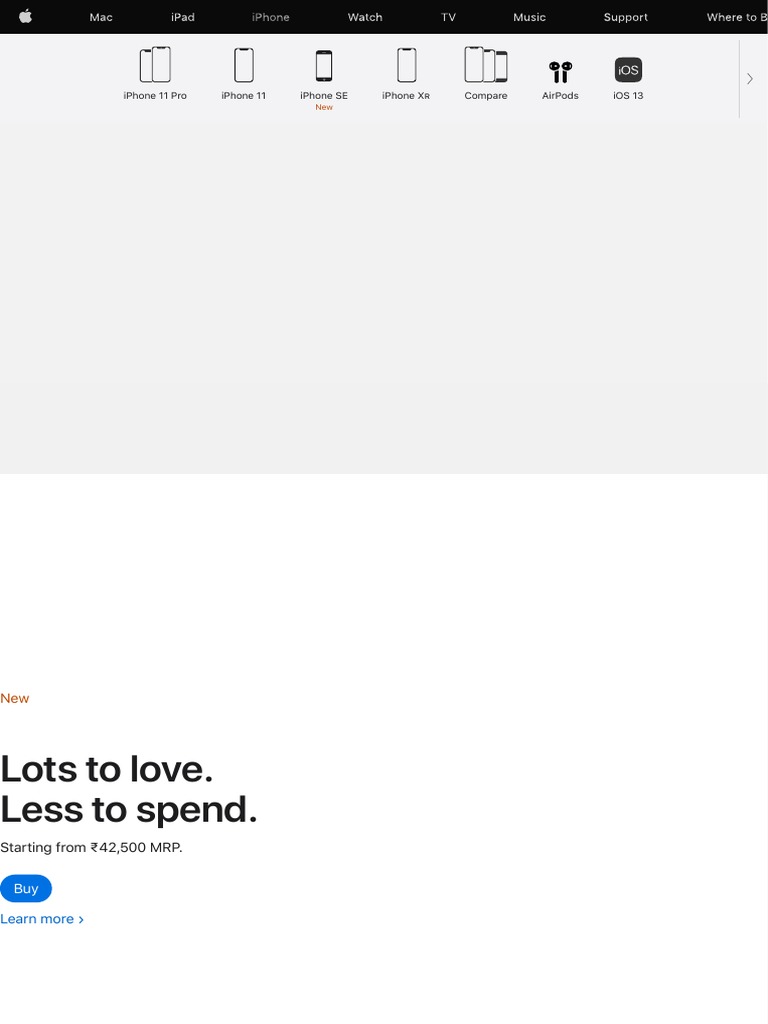Follow the Learn more link
The width and height of the screenshot is (768, 1024).
42,919
